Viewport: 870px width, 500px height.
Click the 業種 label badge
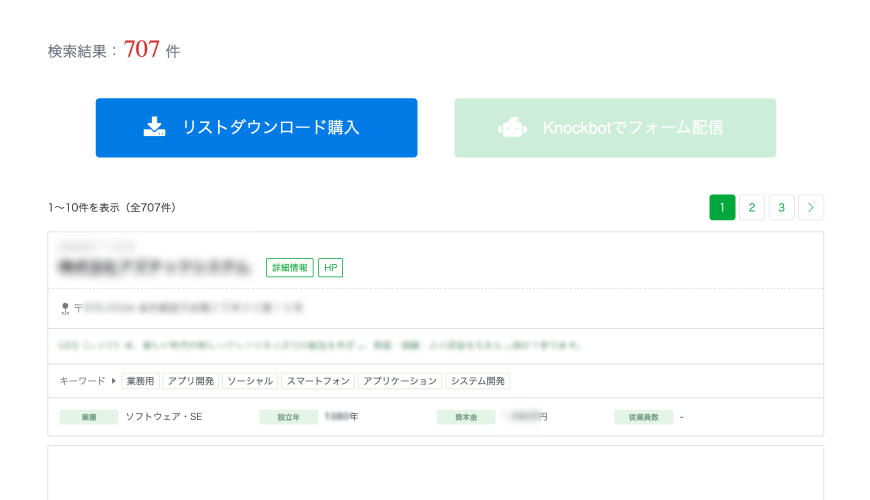pyautogui.click(x=89, y=417)
